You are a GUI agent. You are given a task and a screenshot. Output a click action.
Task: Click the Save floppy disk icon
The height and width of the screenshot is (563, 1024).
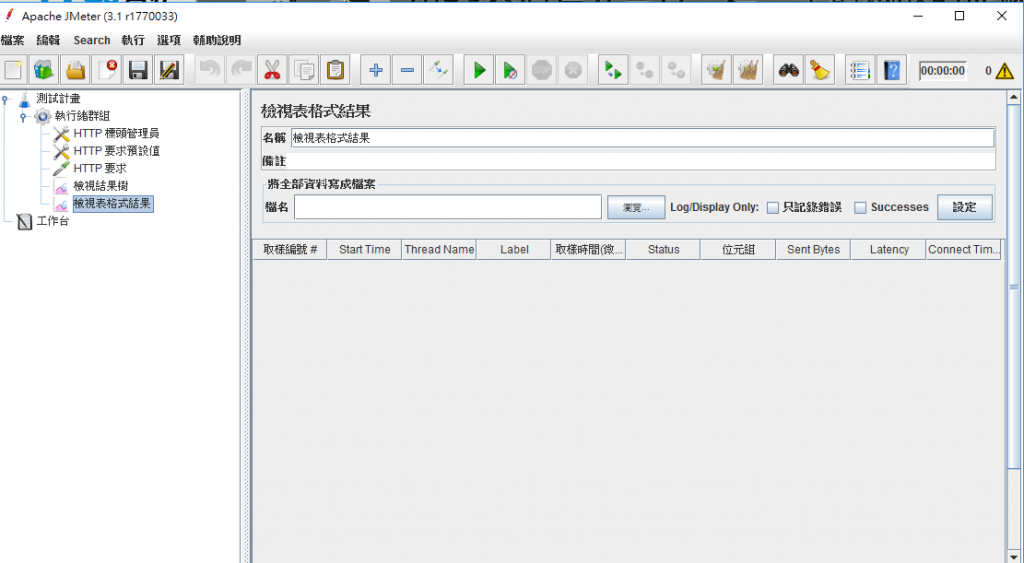[x=138, y=70]
